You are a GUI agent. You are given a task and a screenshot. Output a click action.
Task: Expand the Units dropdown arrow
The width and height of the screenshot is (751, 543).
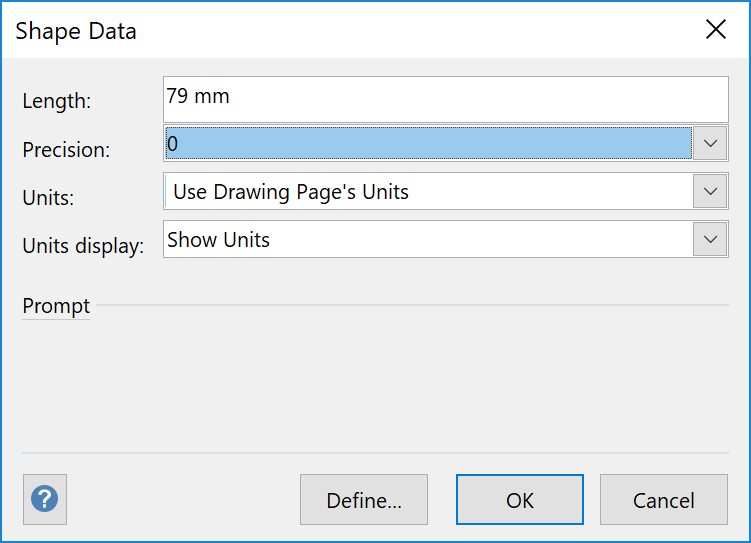click(710, 191)
